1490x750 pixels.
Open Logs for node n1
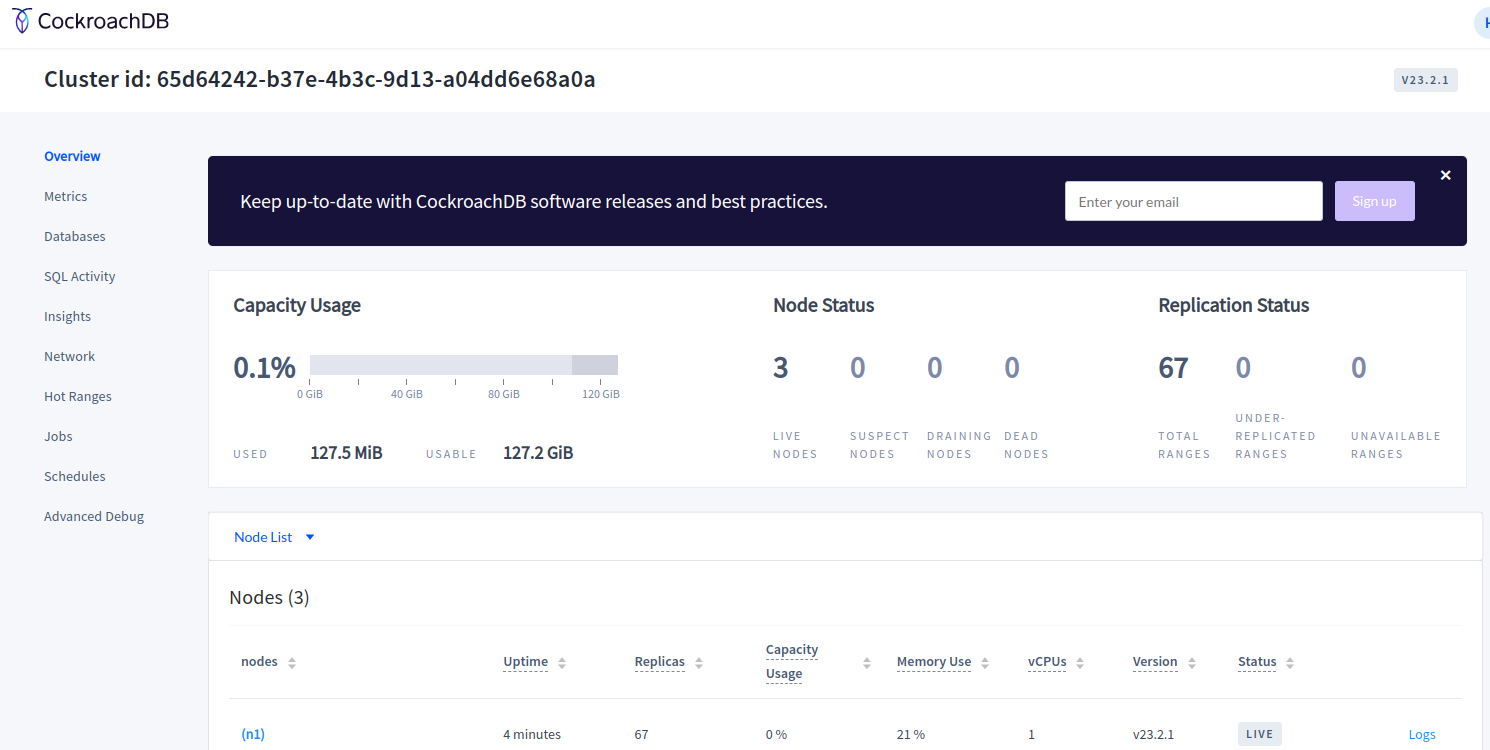pos(1422,734)
